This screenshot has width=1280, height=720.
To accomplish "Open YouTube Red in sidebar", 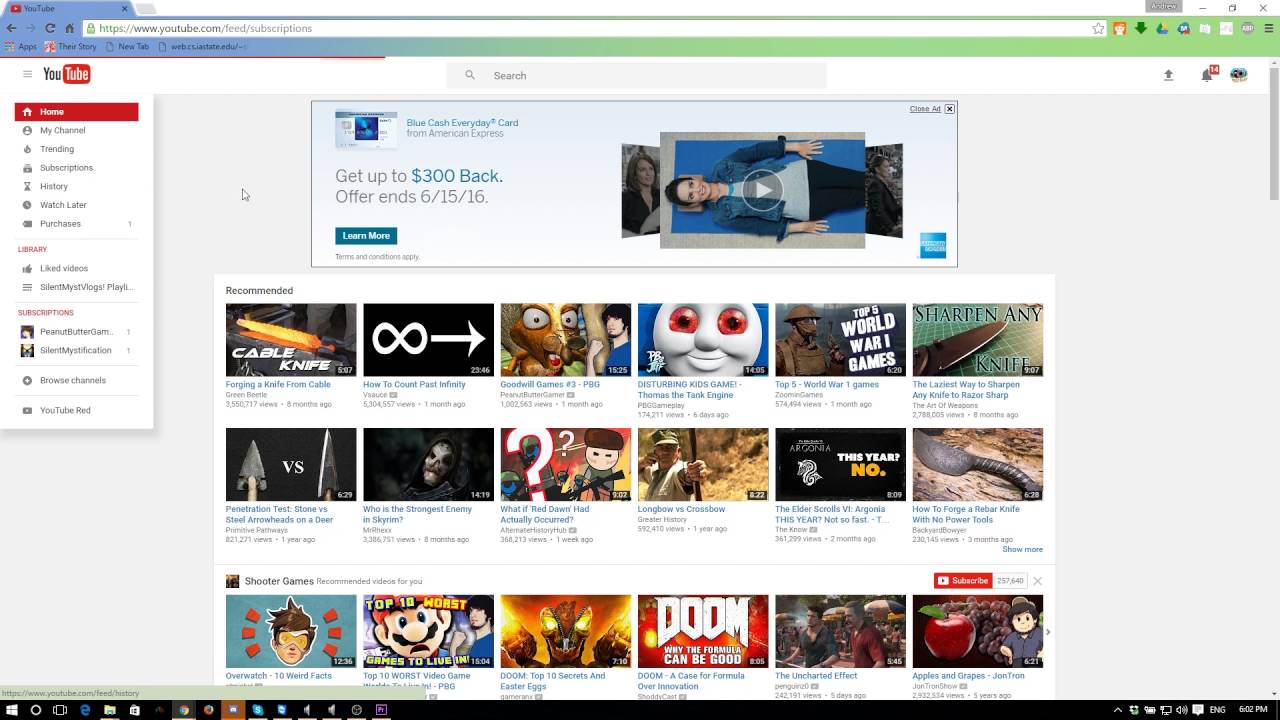I will pyautogui.click(x=65, y=410).
